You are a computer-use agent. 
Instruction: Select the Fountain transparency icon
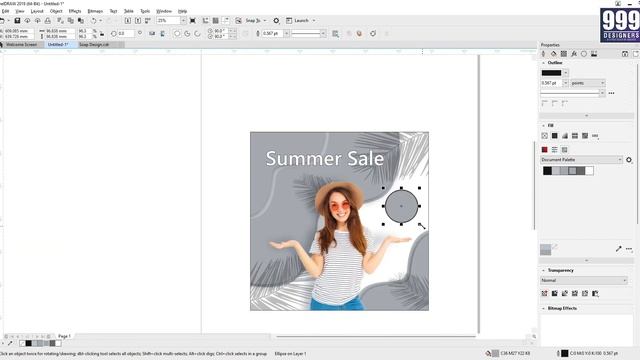pos(565,293)
